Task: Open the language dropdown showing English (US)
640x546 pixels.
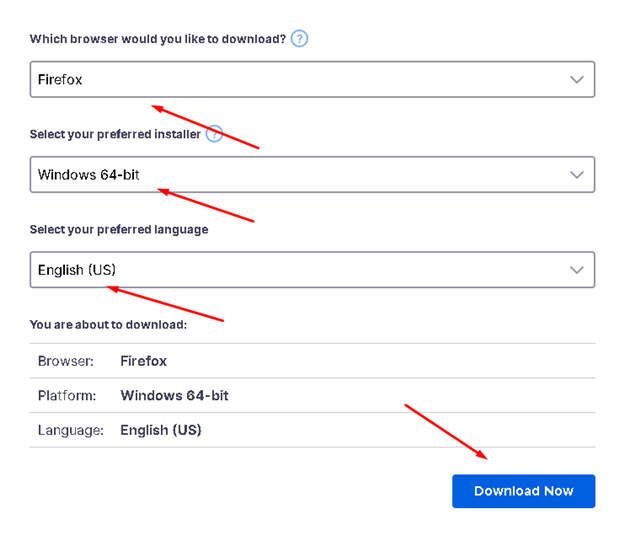Action: coord(312,270)
